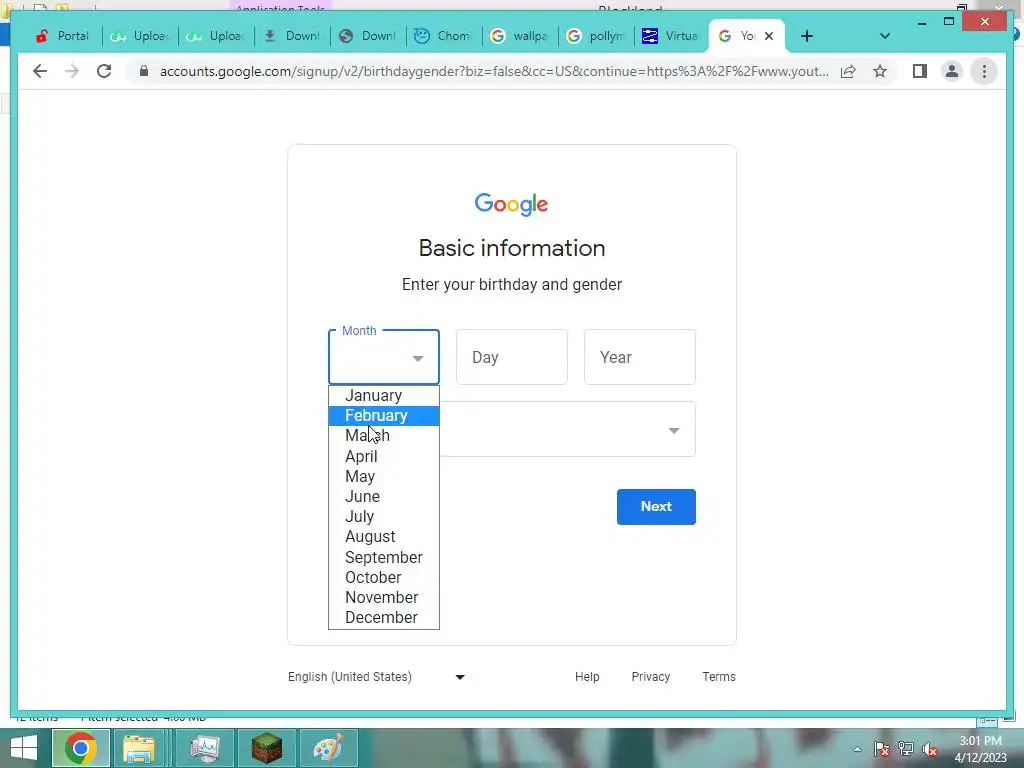Switch to the pollym Google tab
This screenshot has height=768, width=1024.
595,36
